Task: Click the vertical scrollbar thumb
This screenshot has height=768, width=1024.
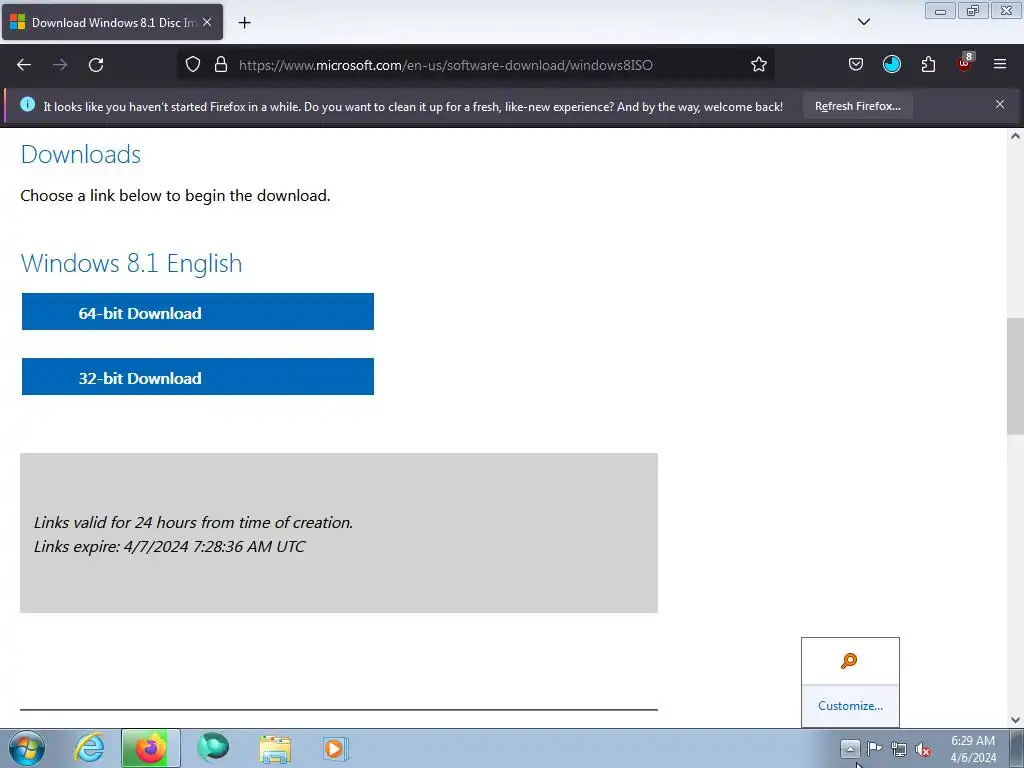Action: click(1015, 376)
